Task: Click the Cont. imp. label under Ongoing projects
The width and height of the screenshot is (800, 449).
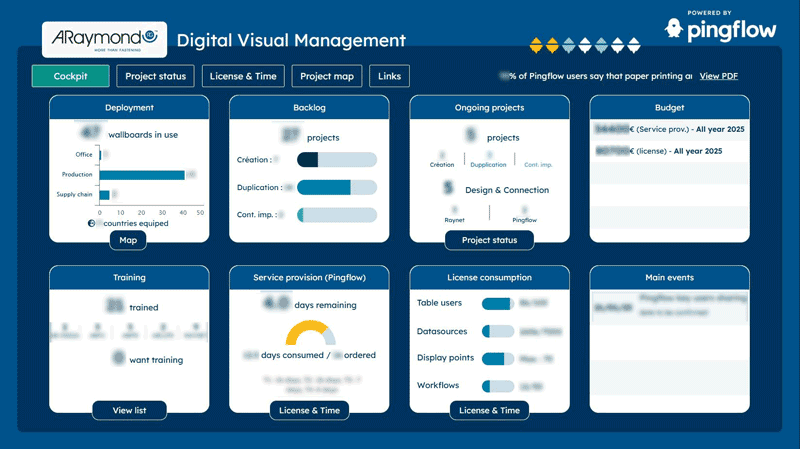Action: 538,165
